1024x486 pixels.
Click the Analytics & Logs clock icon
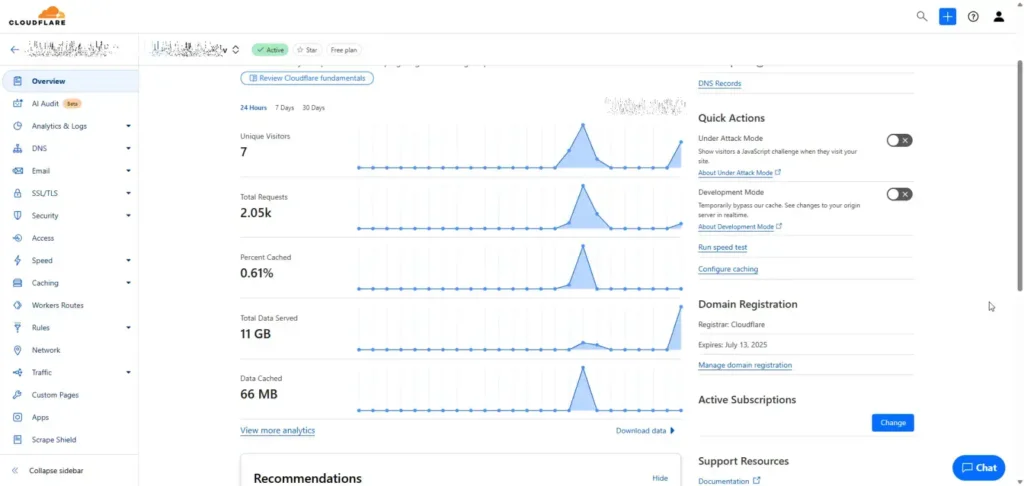pos(18,126)
